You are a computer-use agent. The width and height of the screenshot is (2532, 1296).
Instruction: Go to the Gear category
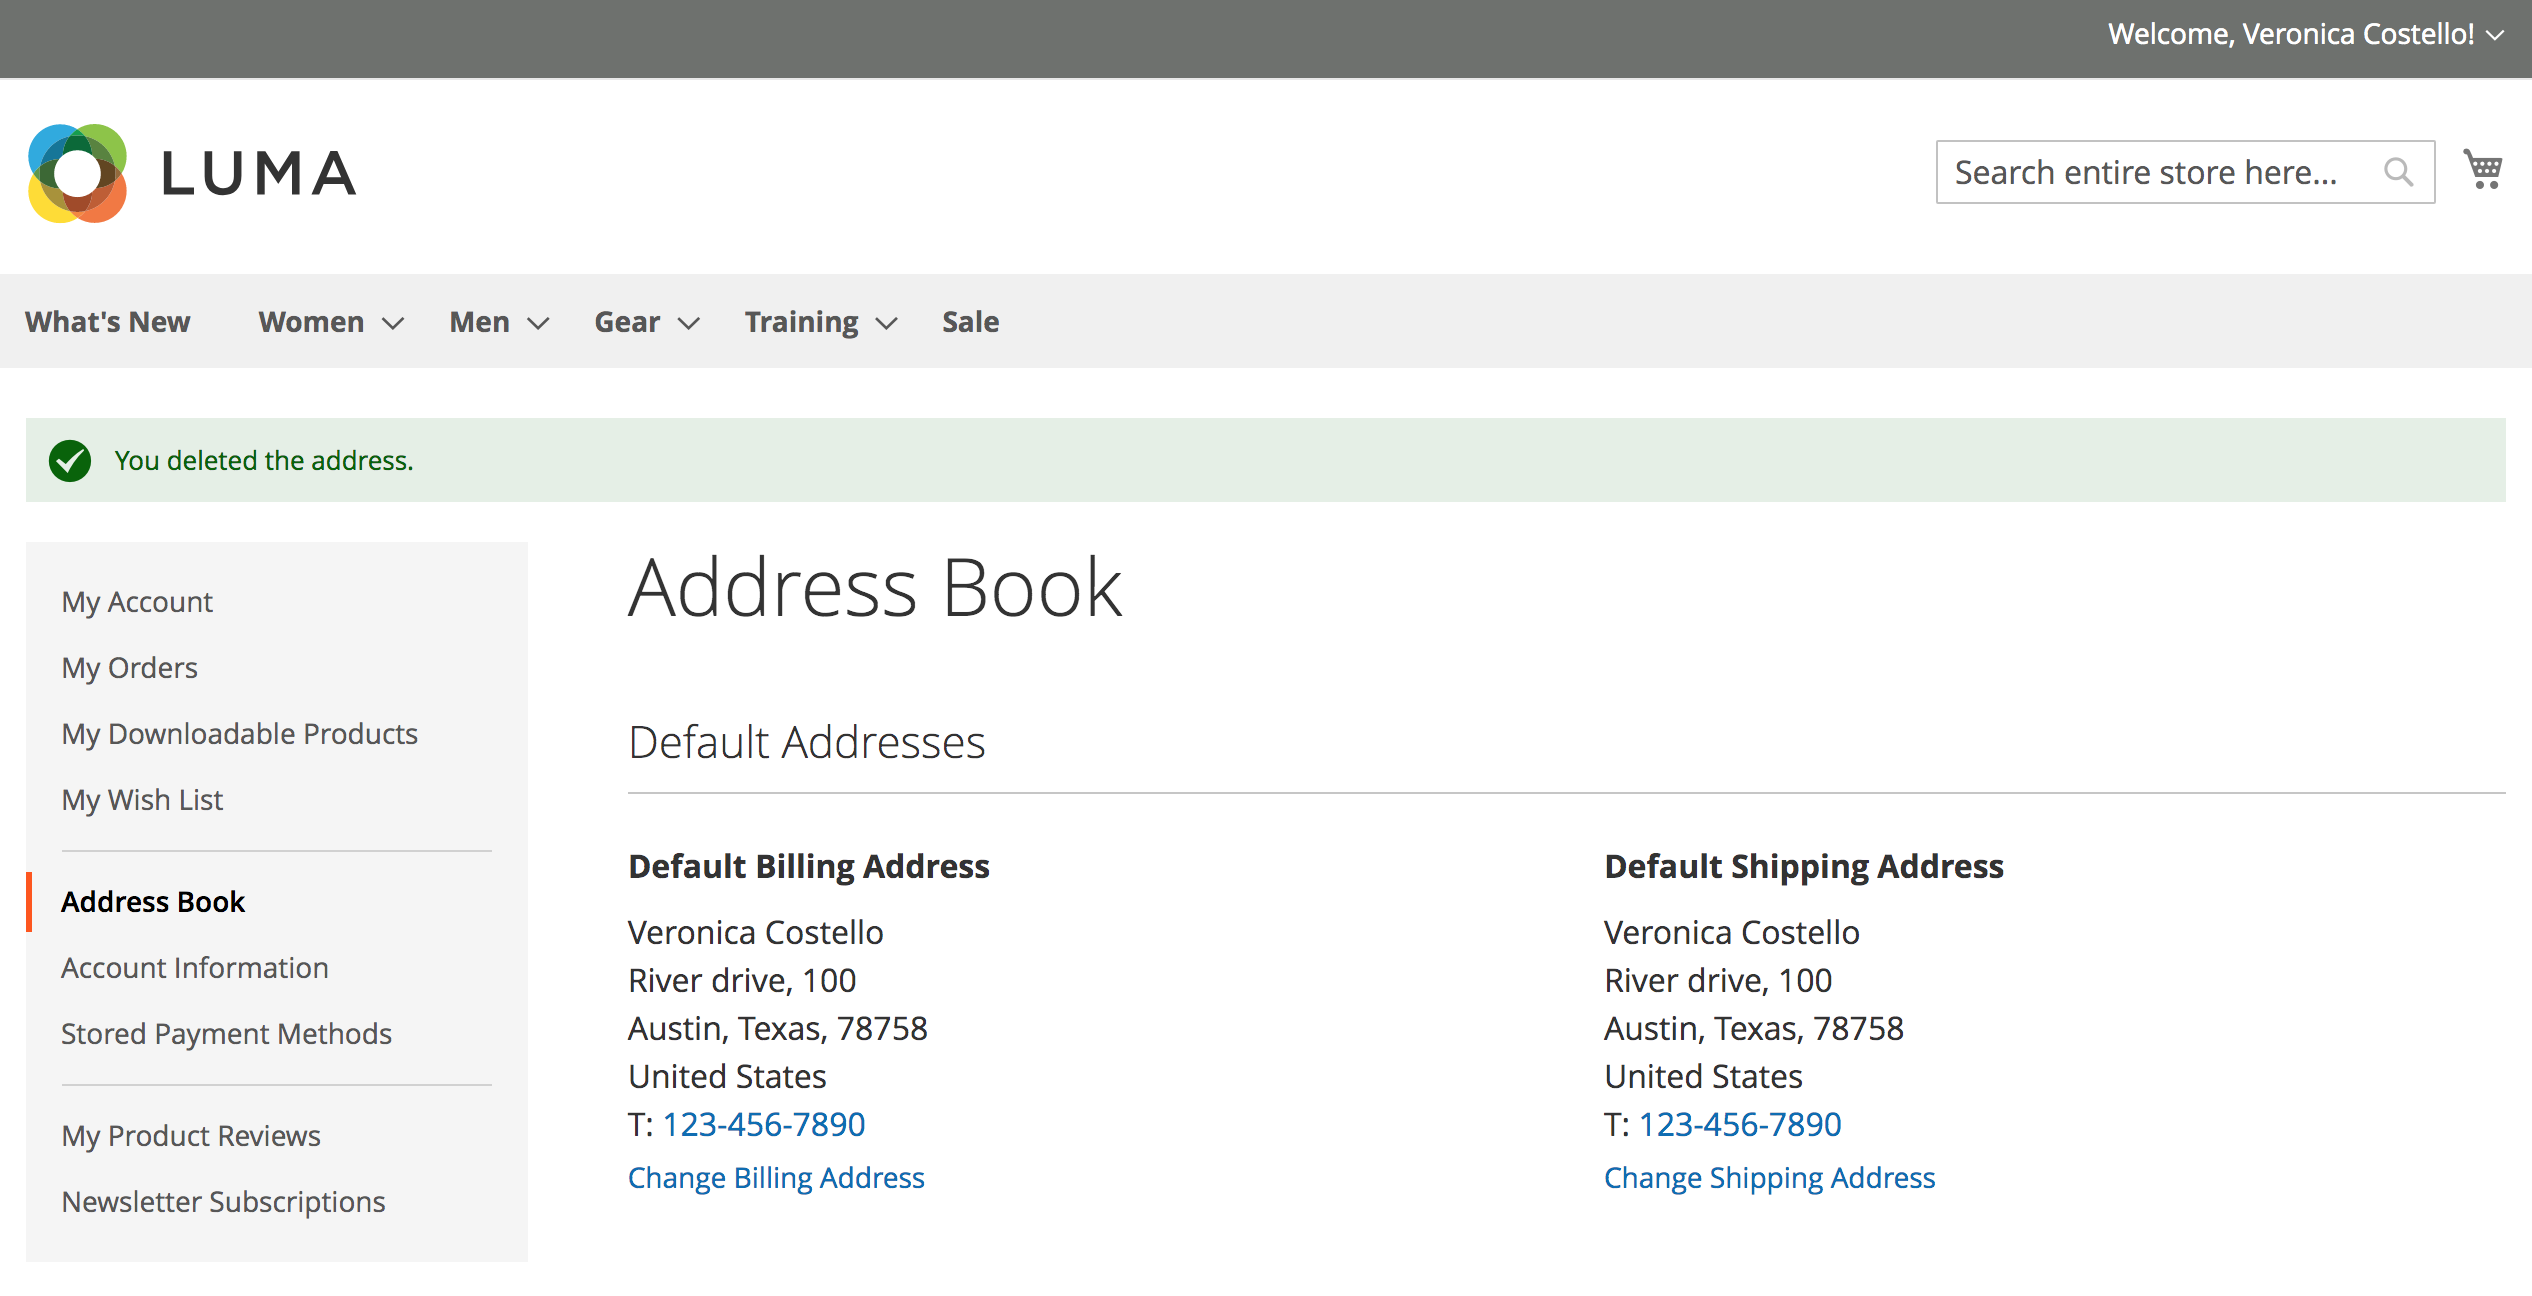pyautogui.click(x=627, y=322)
